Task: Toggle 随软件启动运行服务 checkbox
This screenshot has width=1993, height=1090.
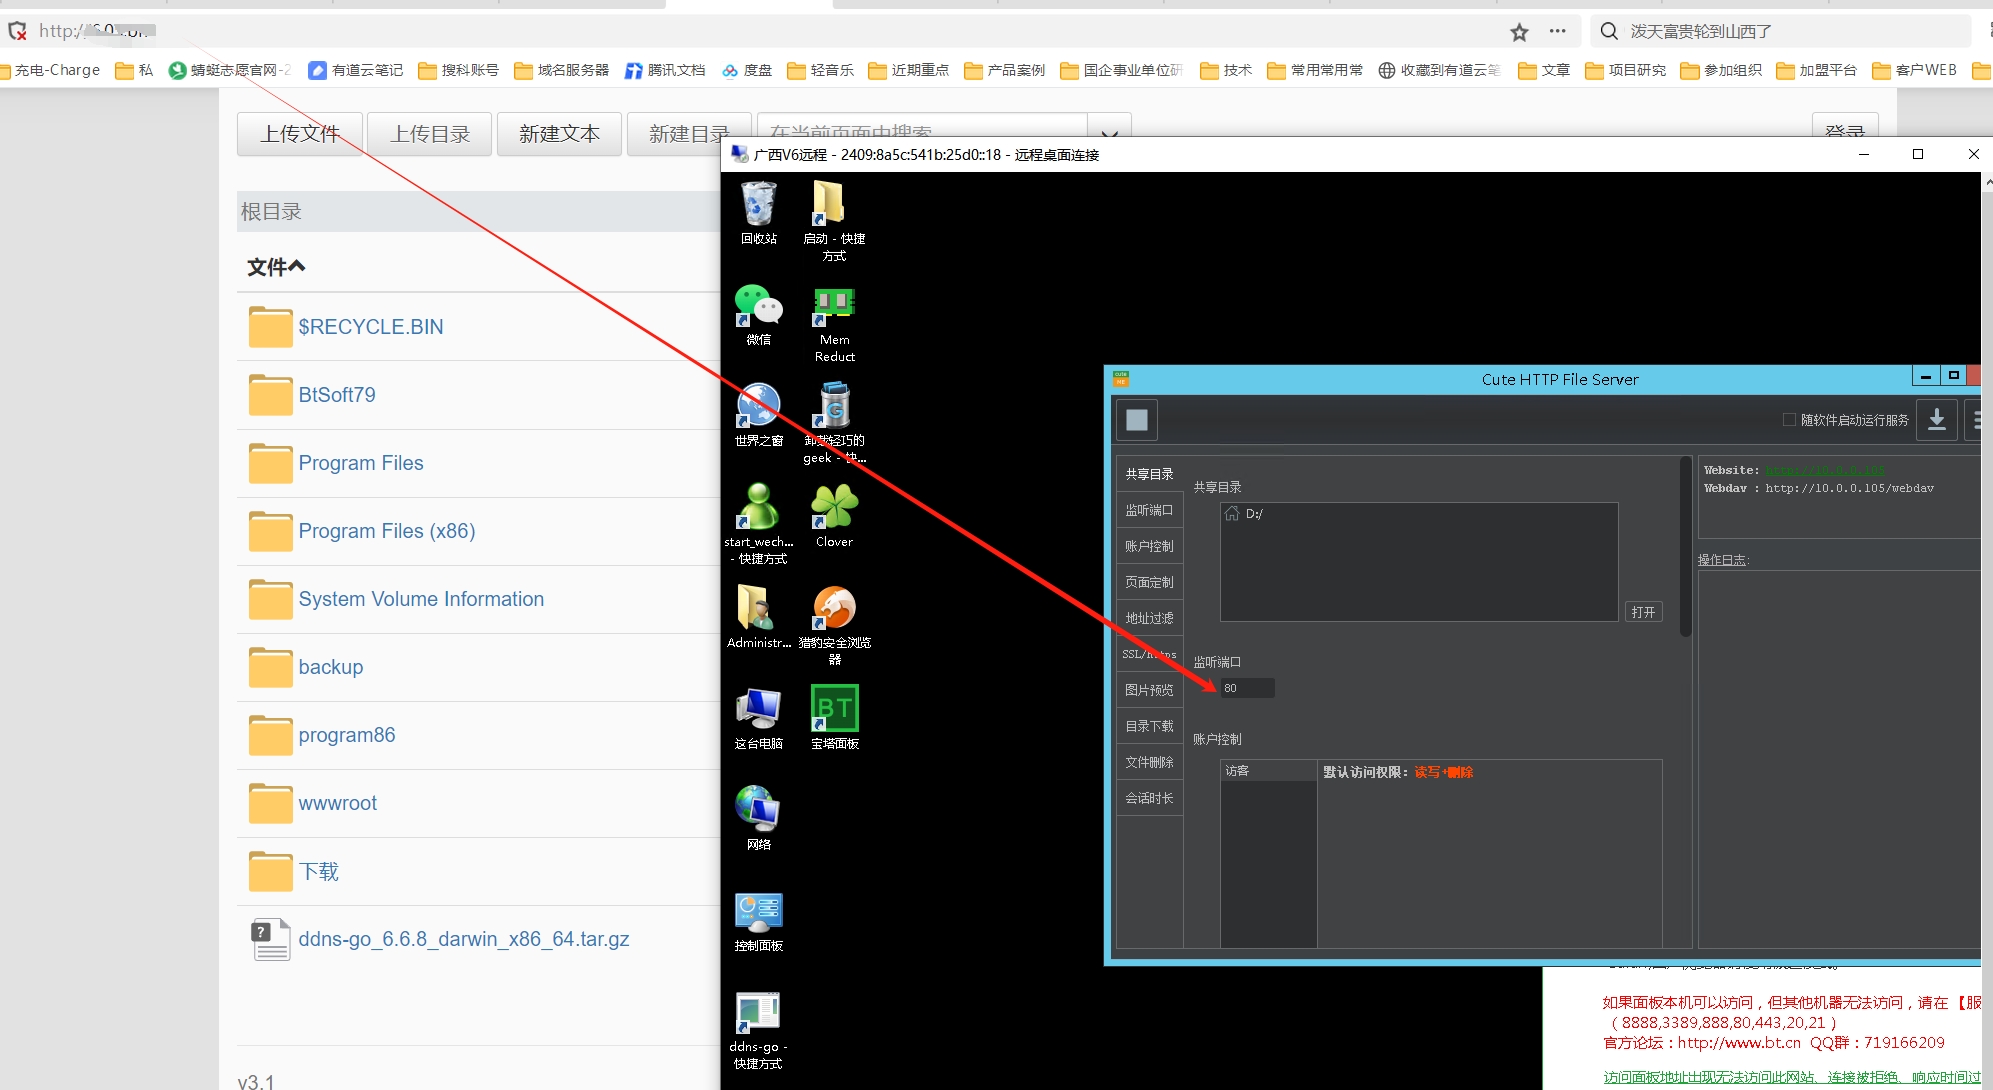Action: pyautogui.click(x=1777, y=420)
